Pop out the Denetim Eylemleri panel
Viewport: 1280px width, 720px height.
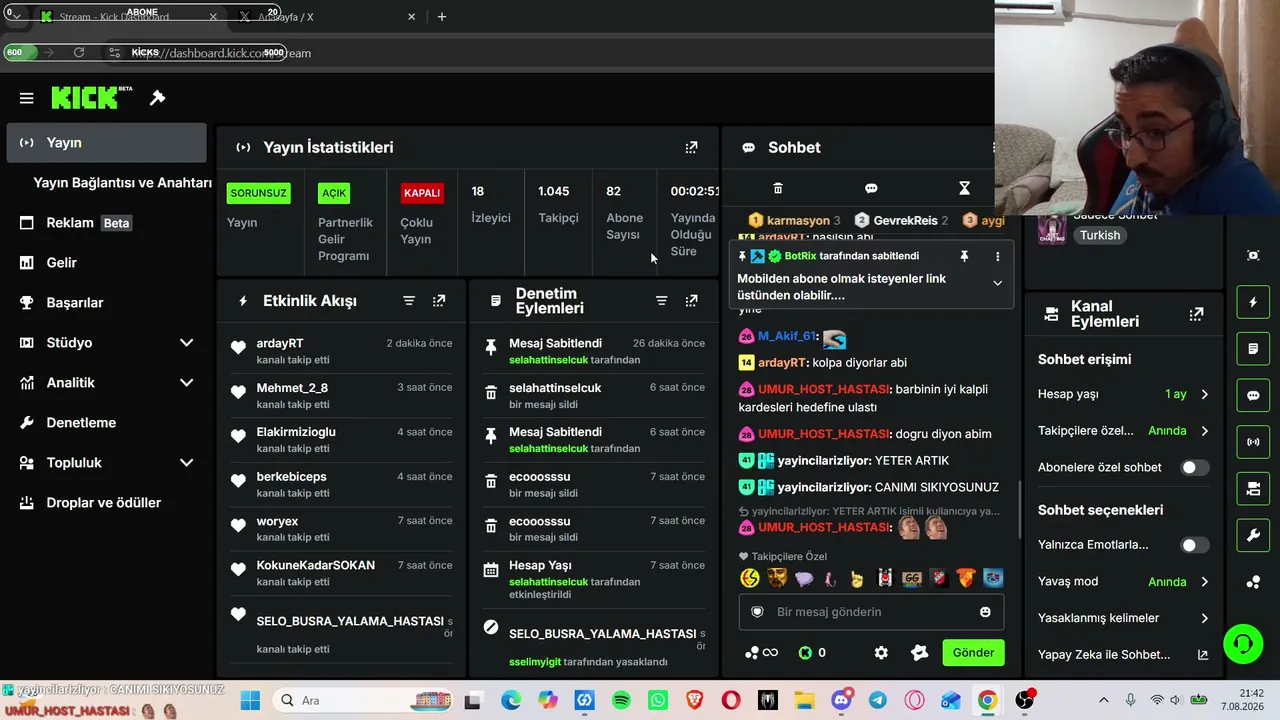tap(691, 301)
